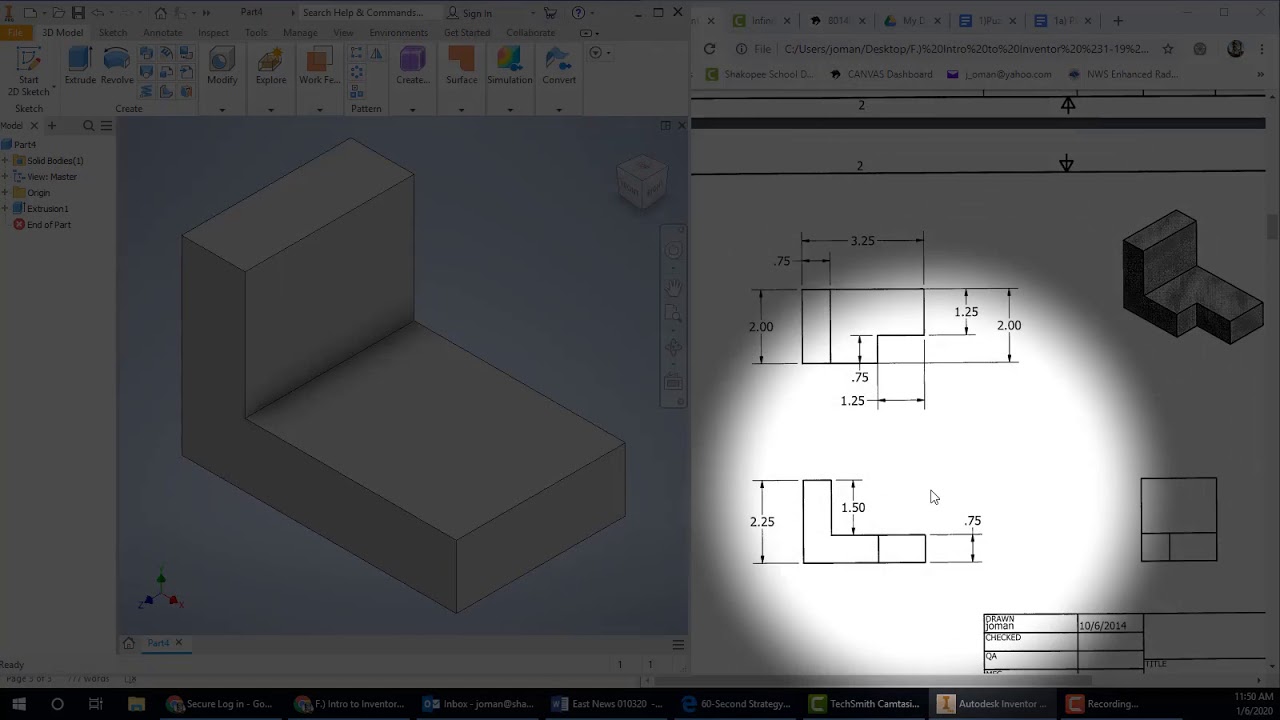The image size is (1280, 720).
Task: Open the Simulation panel
Action: (510, 67)
